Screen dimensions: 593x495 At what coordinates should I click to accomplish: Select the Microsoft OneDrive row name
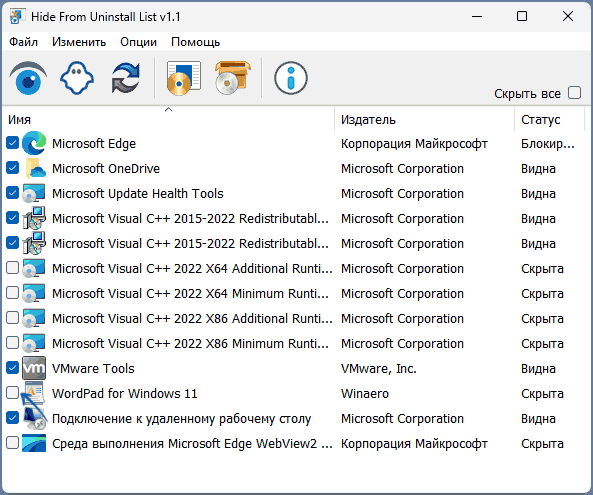[x=106, y=168]
